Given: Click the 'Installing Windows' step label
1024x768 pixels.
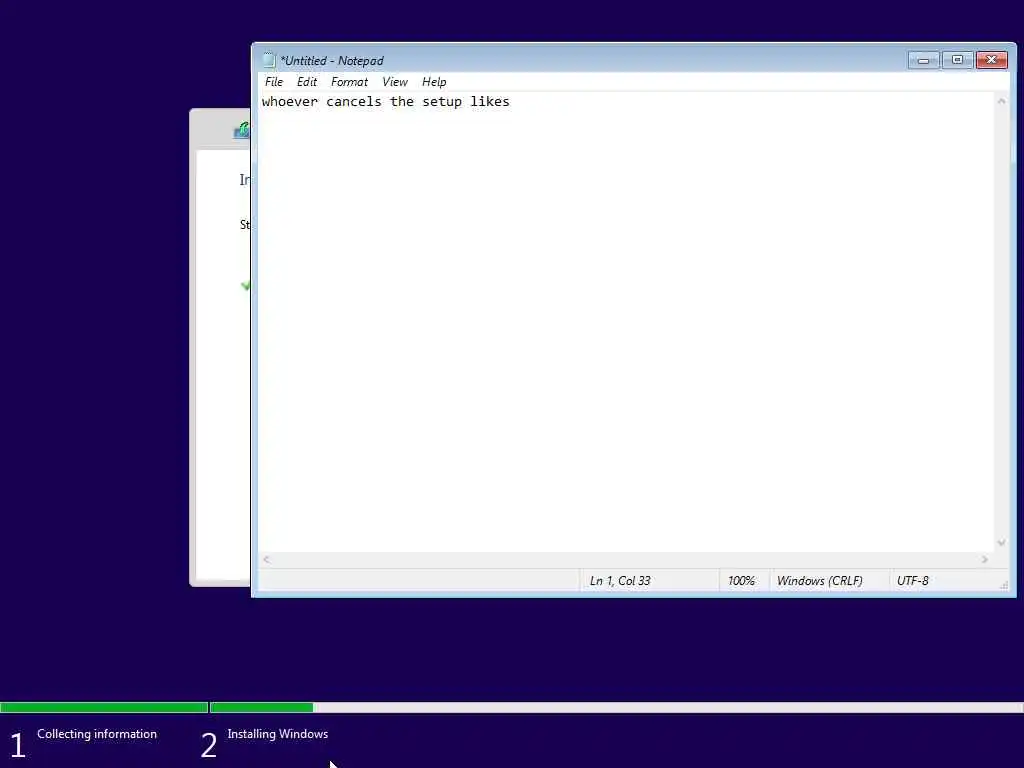Looking at the screenshot, I should [278, 734].
